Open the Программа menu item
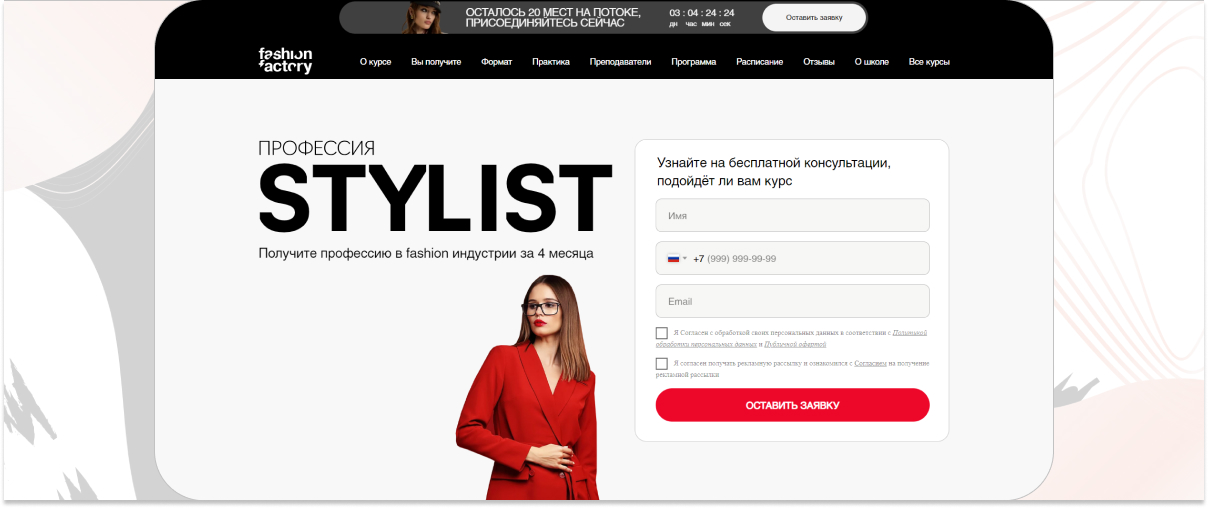This screenshot has height=508, width=1208. point(694,62)
